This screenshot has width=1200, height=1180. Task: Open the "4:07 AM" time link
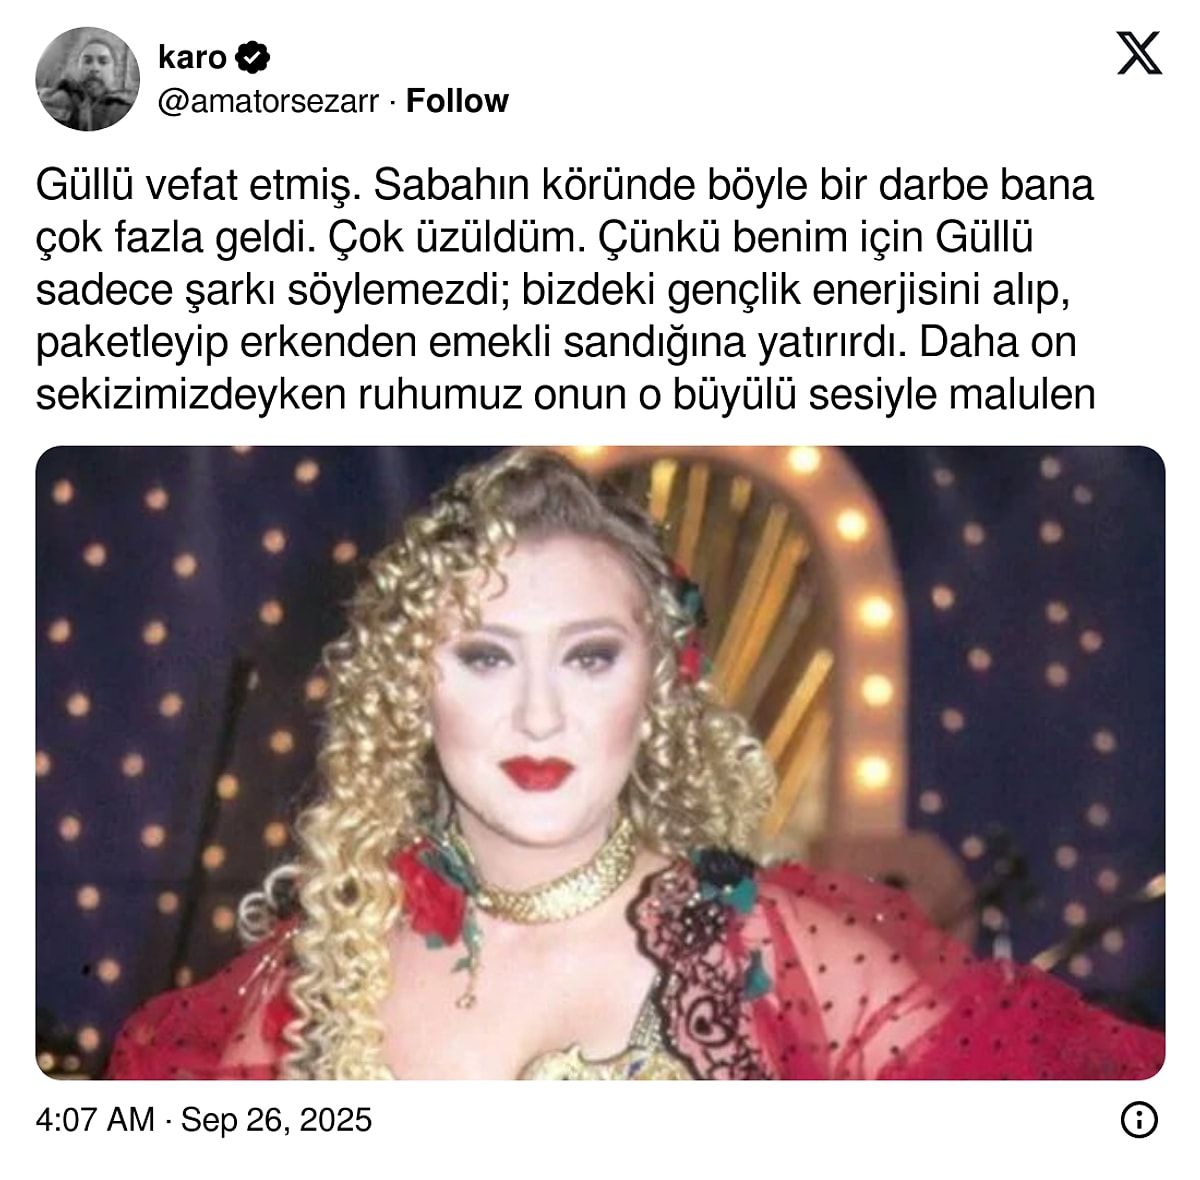95,1119
